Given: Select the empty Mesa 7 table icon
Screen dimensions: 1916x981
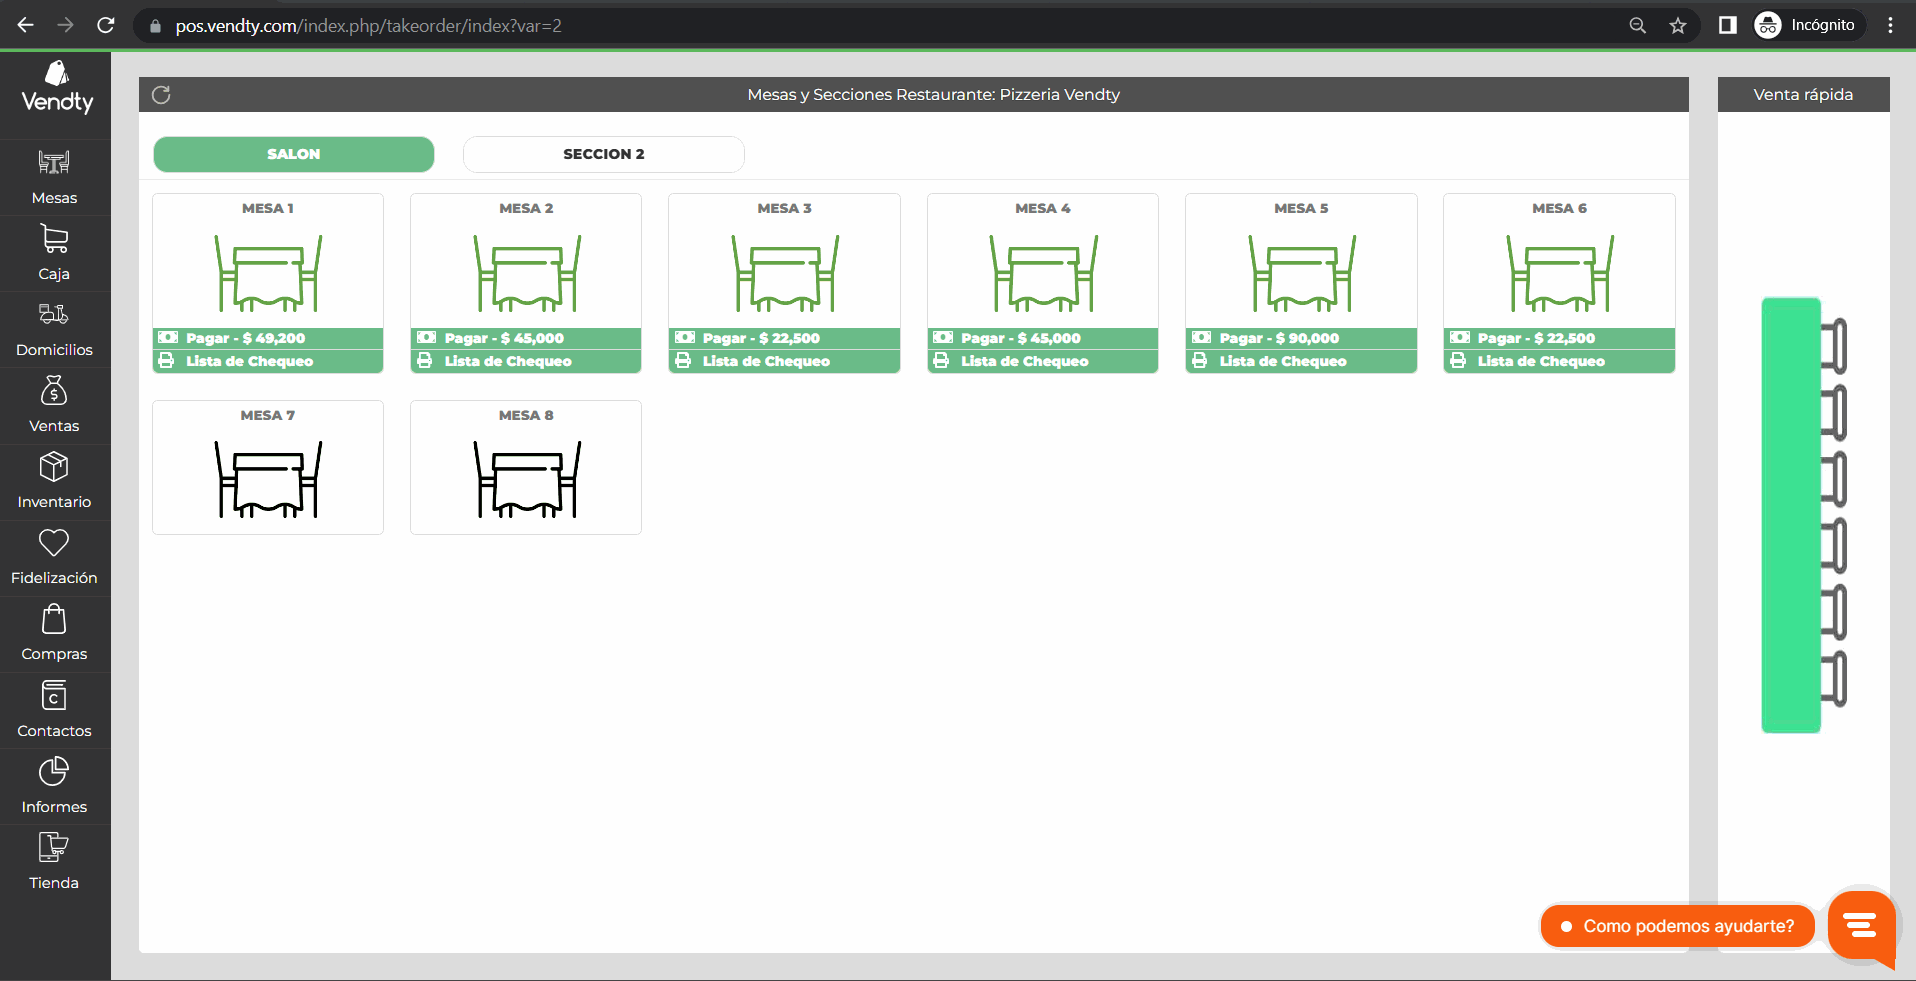Looking at the screenshot, I should click(x=268, y=480).
